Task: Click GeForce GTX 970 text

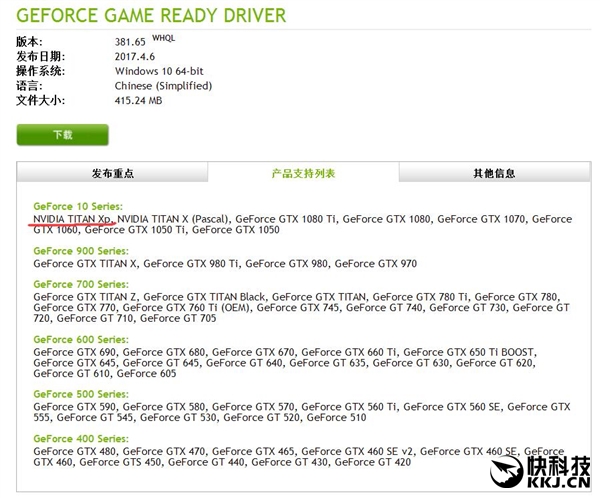Action: 376,264
